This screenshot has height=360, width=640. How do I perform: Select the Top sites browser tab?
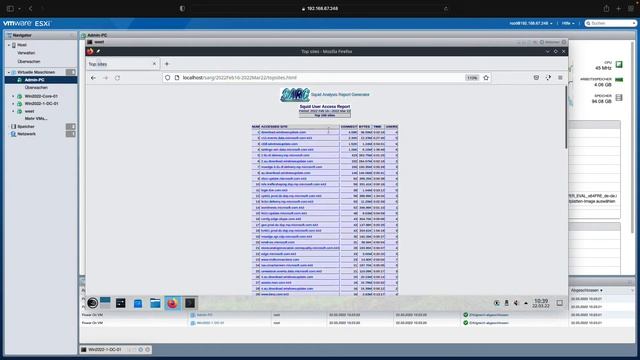(x=122, y=64)
